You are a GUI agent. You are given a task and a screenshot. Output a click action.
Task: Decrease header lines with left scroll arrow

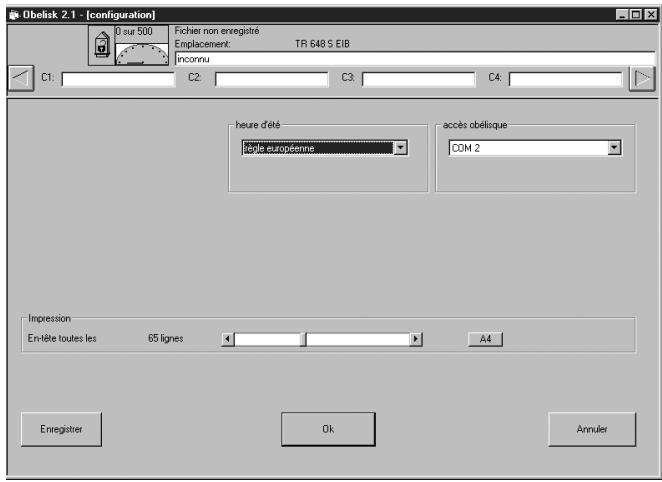click(228, 339)
